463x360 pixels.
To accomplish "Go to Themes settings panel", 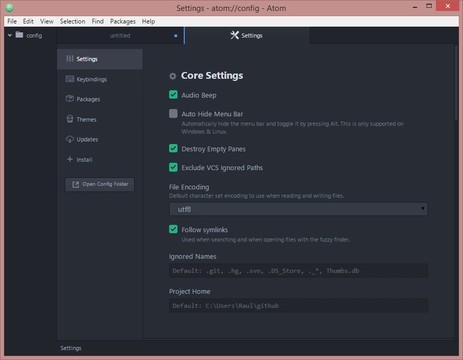I will click(100, 119).
